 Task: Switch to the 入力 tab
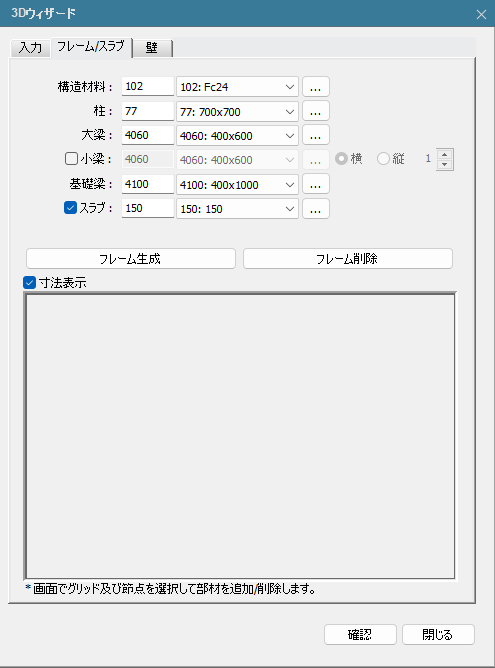(30, 48)
